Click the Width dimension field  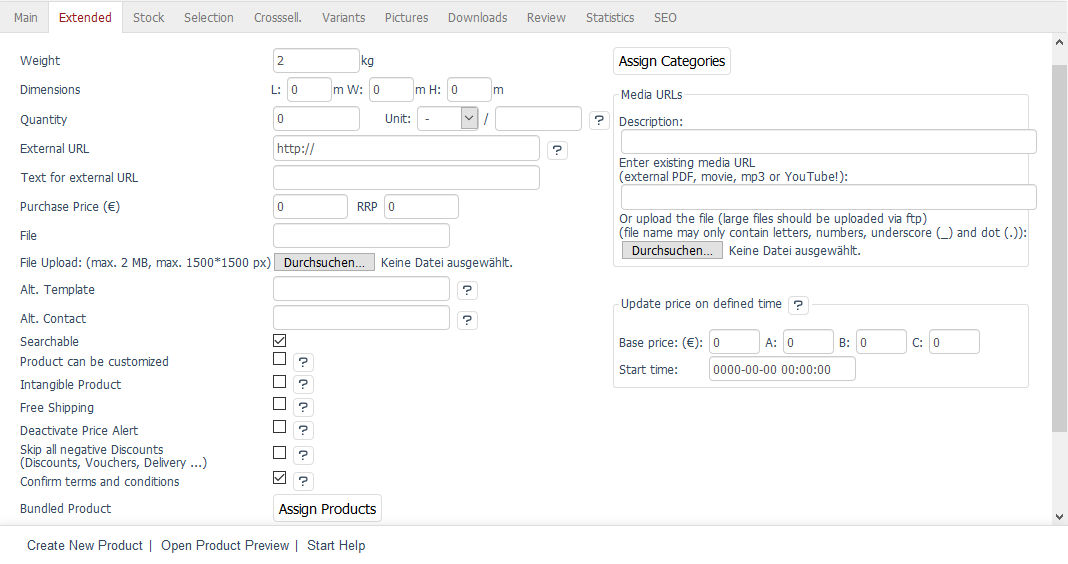pyautogui.click(x=392, y=90)
